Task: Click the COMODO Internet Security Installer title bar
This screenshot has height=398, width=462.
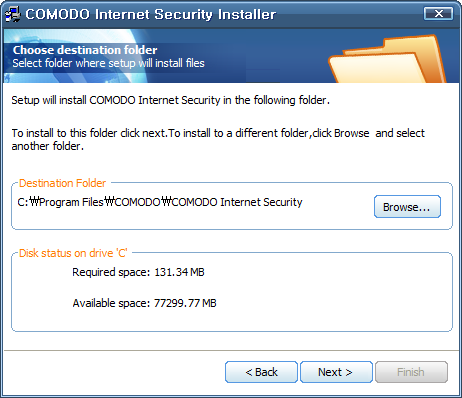Action: pos(151,14)
